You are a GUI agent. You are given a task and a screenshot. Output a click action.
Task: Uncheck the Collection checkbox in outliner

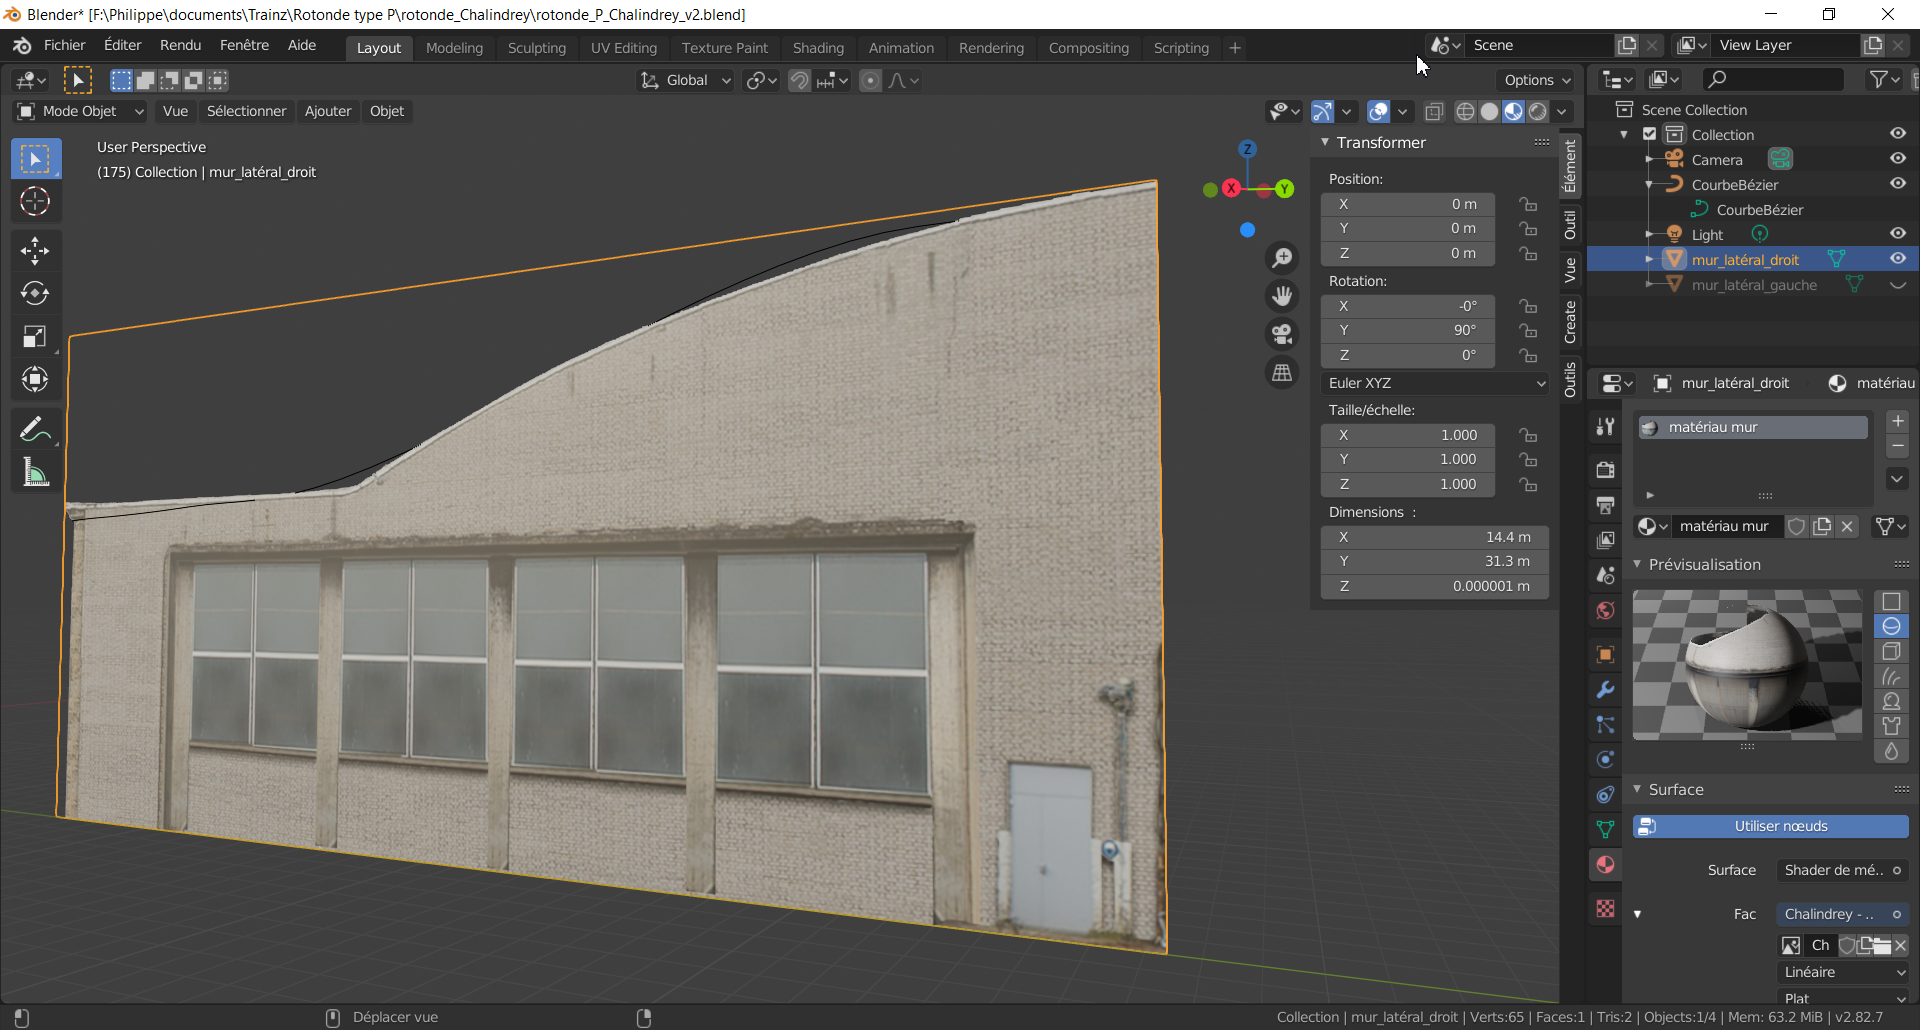point(1650,135)
